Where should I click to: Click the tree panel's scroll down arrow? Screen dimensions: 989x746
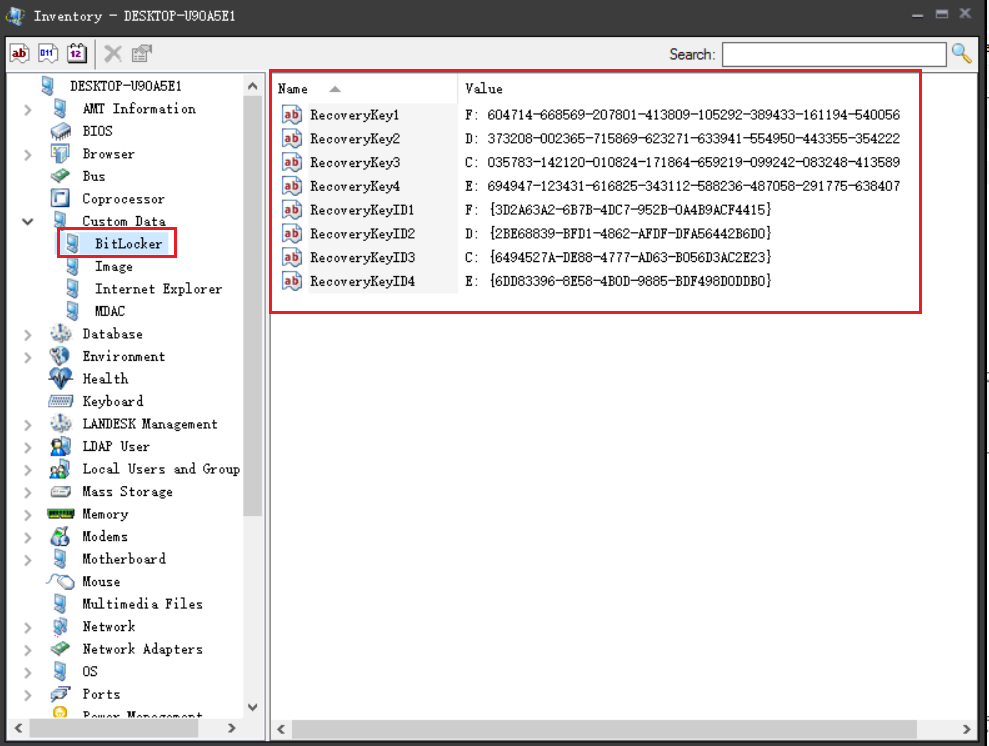click(252, 707)
